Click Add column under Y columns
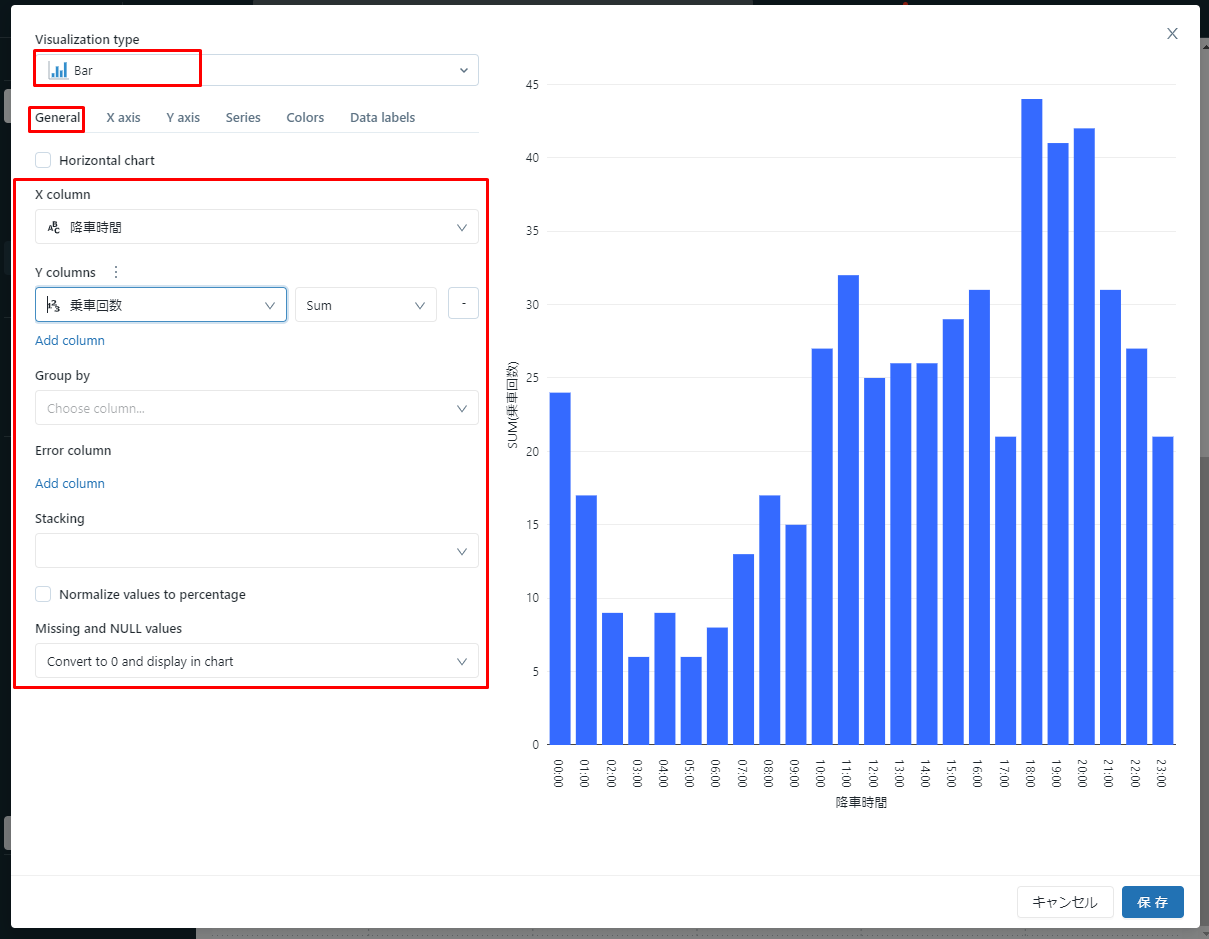 [x=70, y=340]
